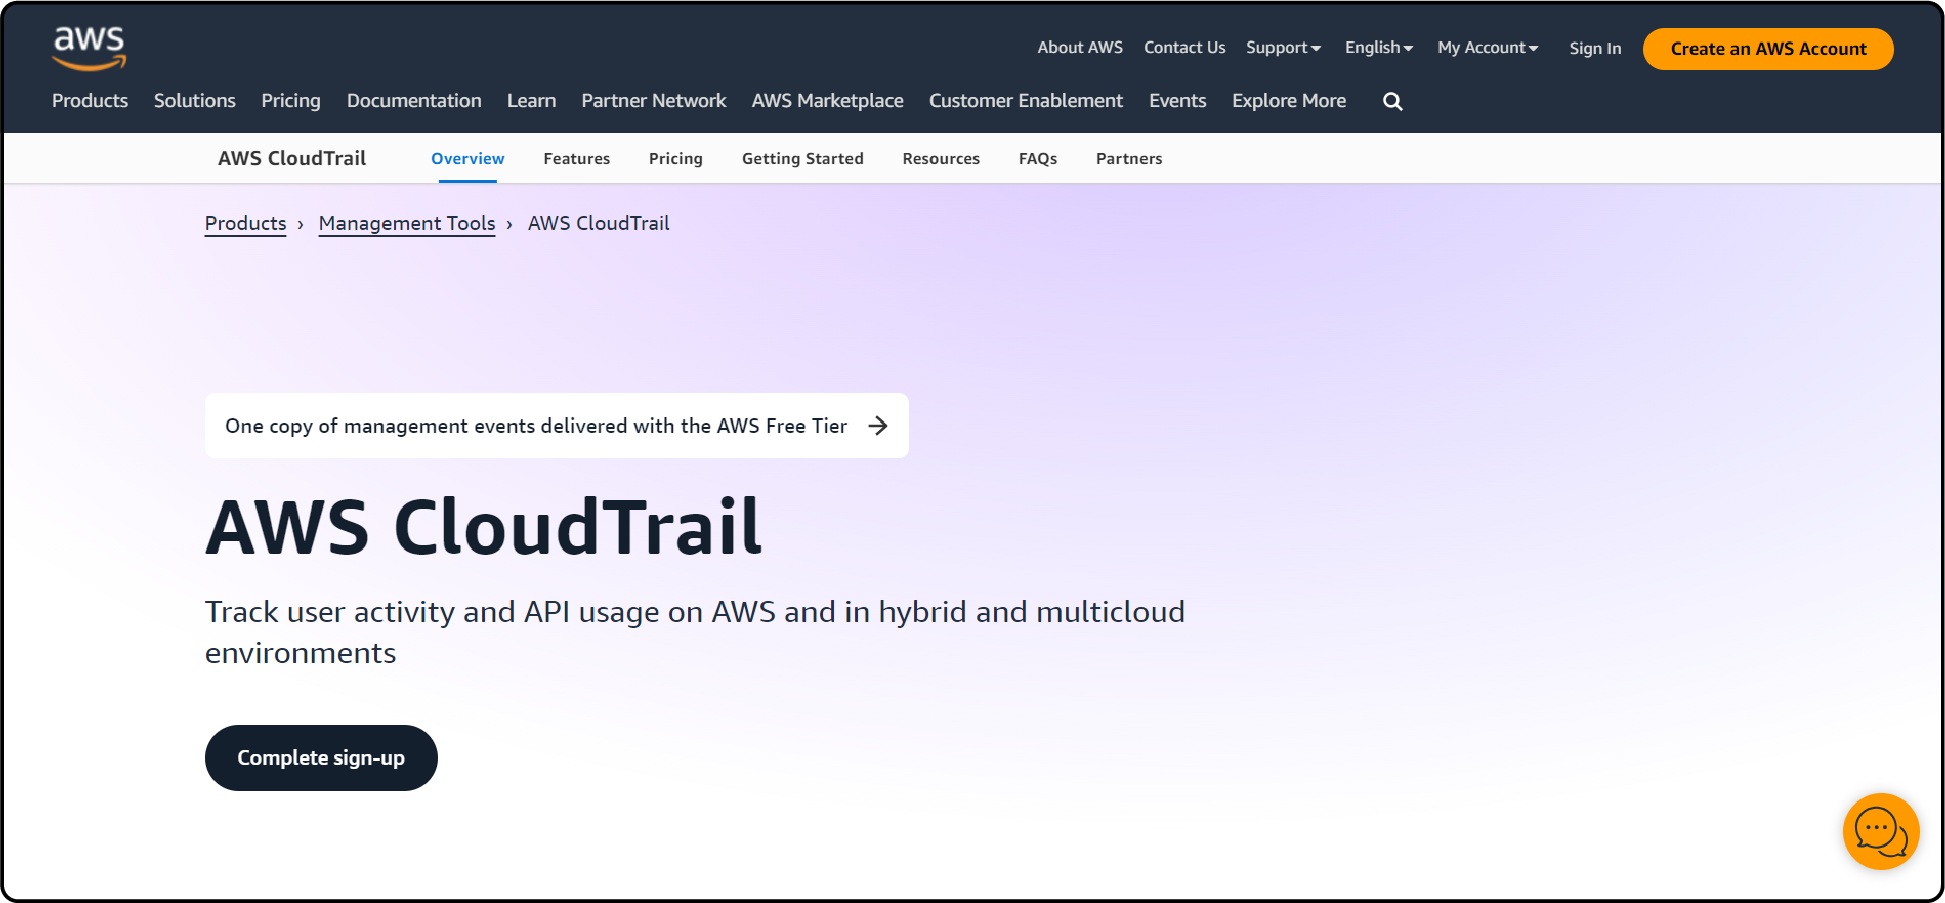The height and width of the screenshot is (903, 1945).
Task: Open the Products breadcrumb link
Action: click(246, 224)
